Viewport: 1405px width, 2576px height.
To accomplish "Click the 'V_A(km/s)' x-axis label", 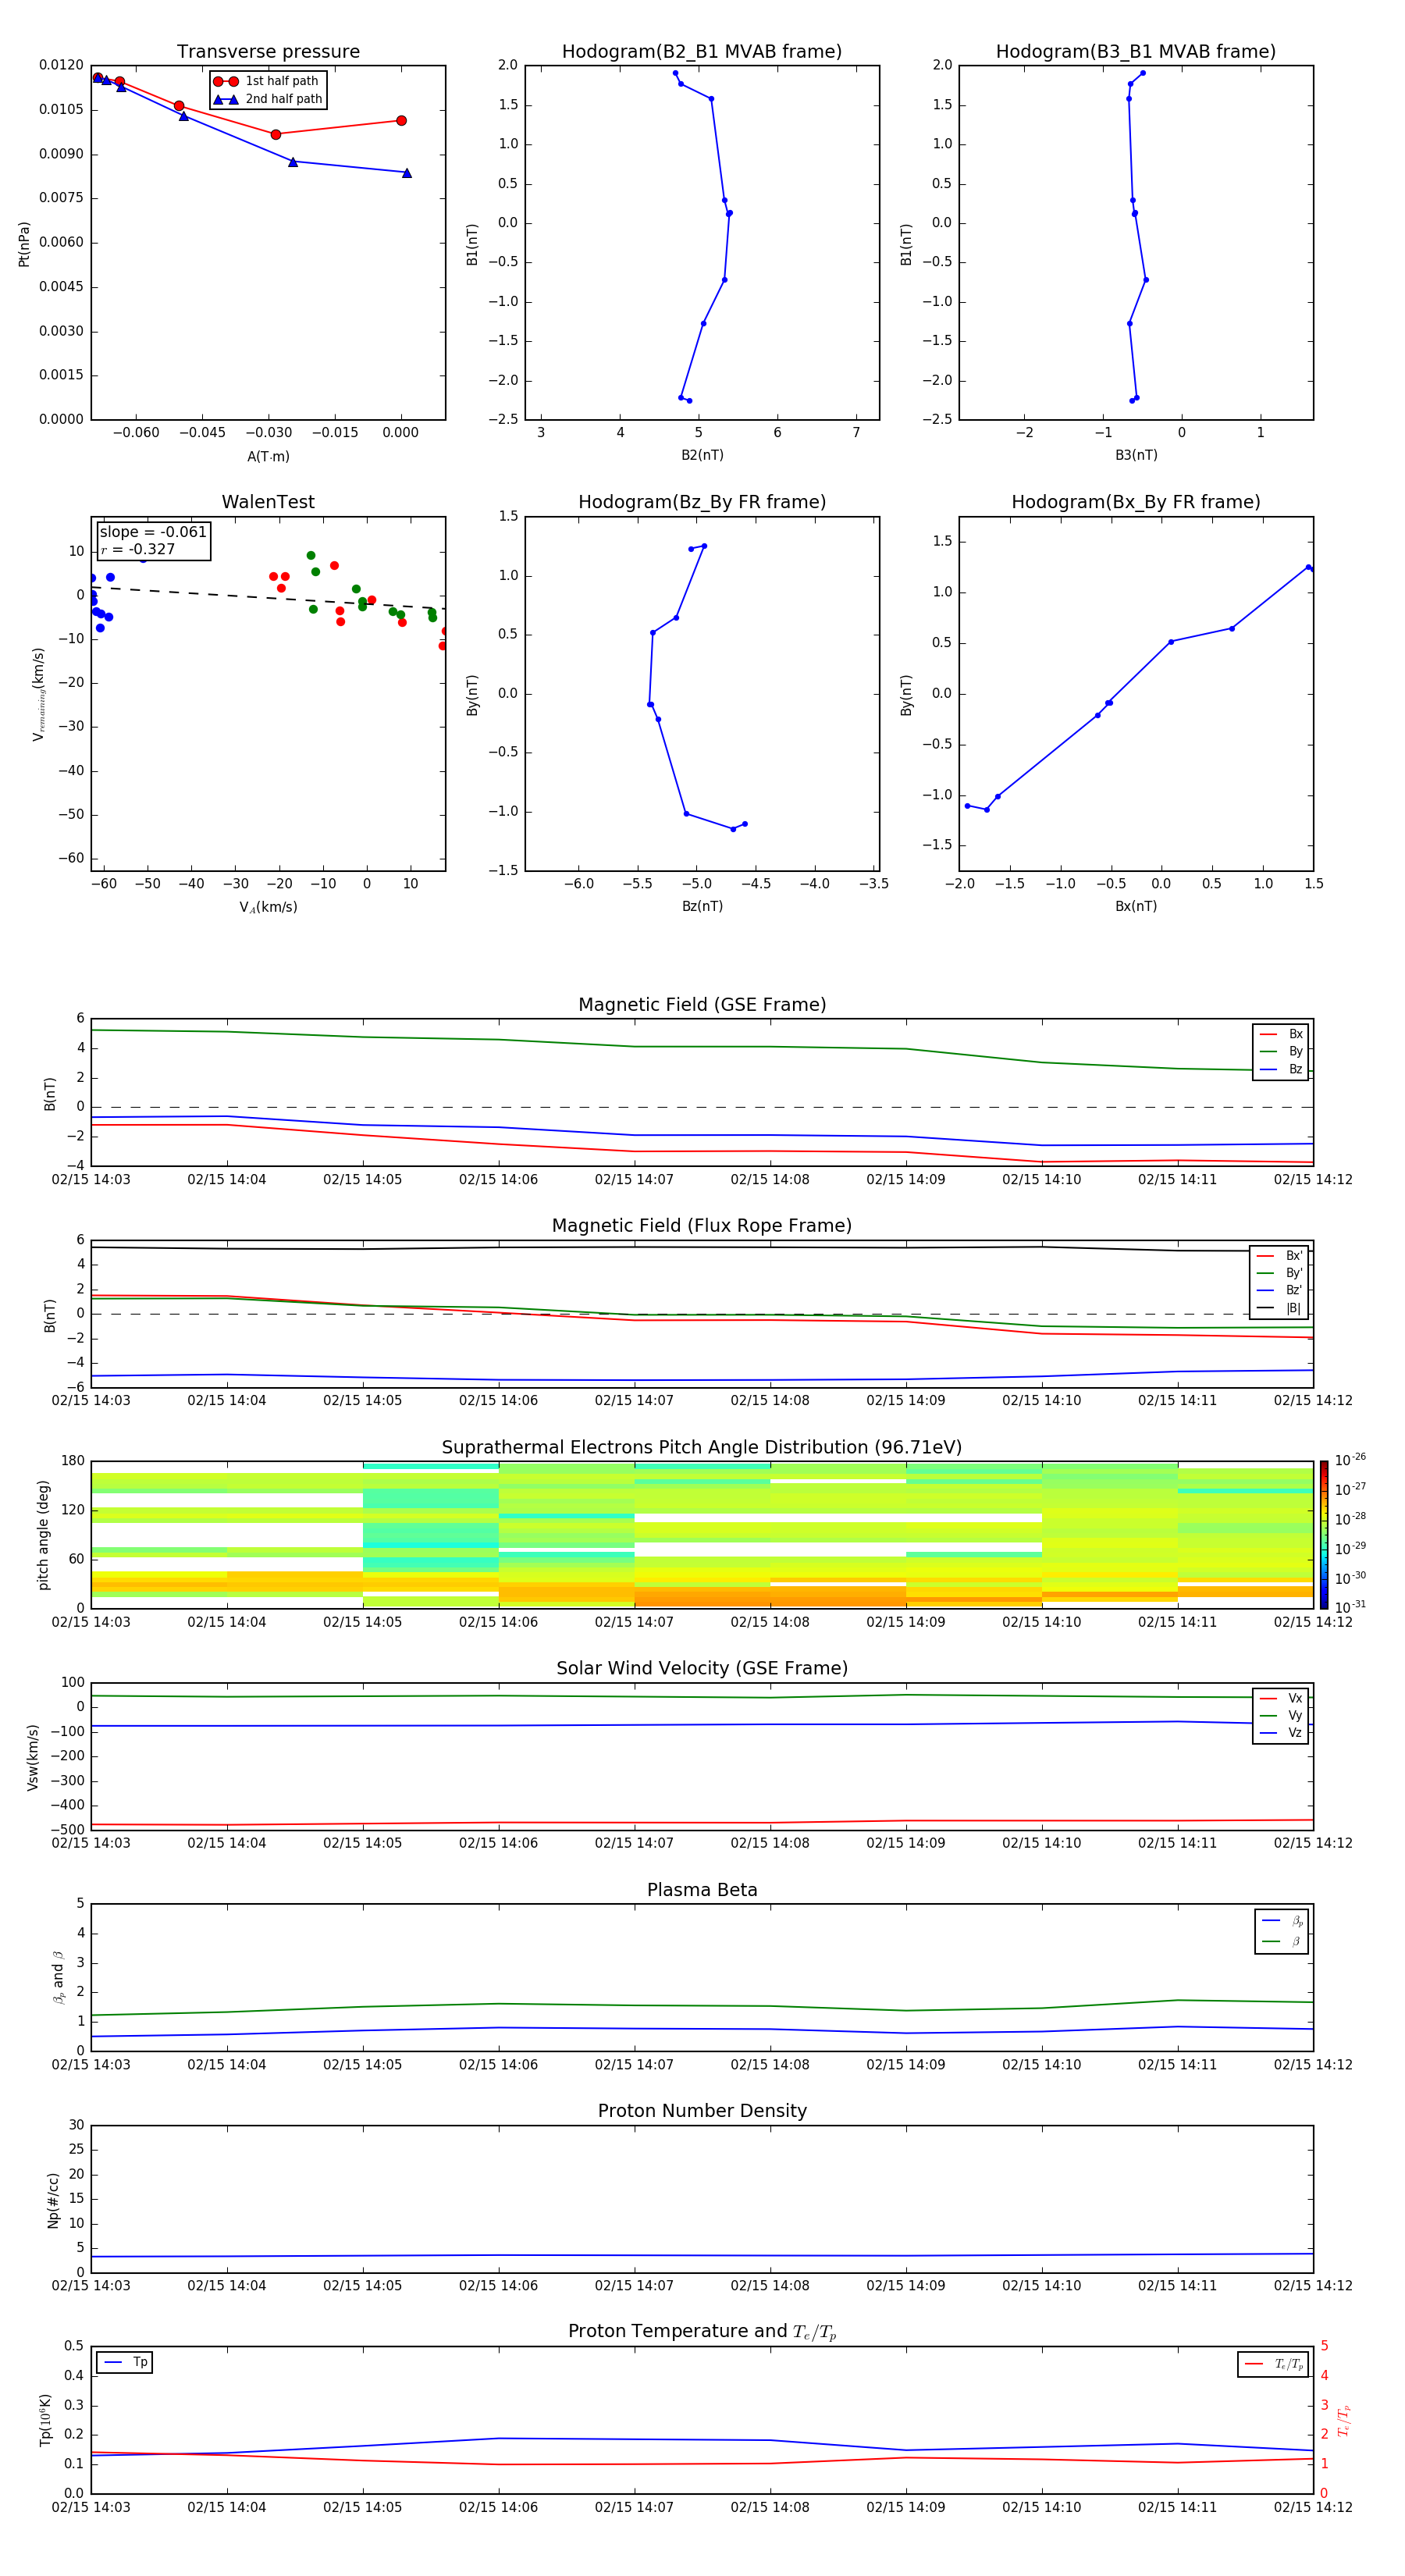I will [x=268, y=907].
